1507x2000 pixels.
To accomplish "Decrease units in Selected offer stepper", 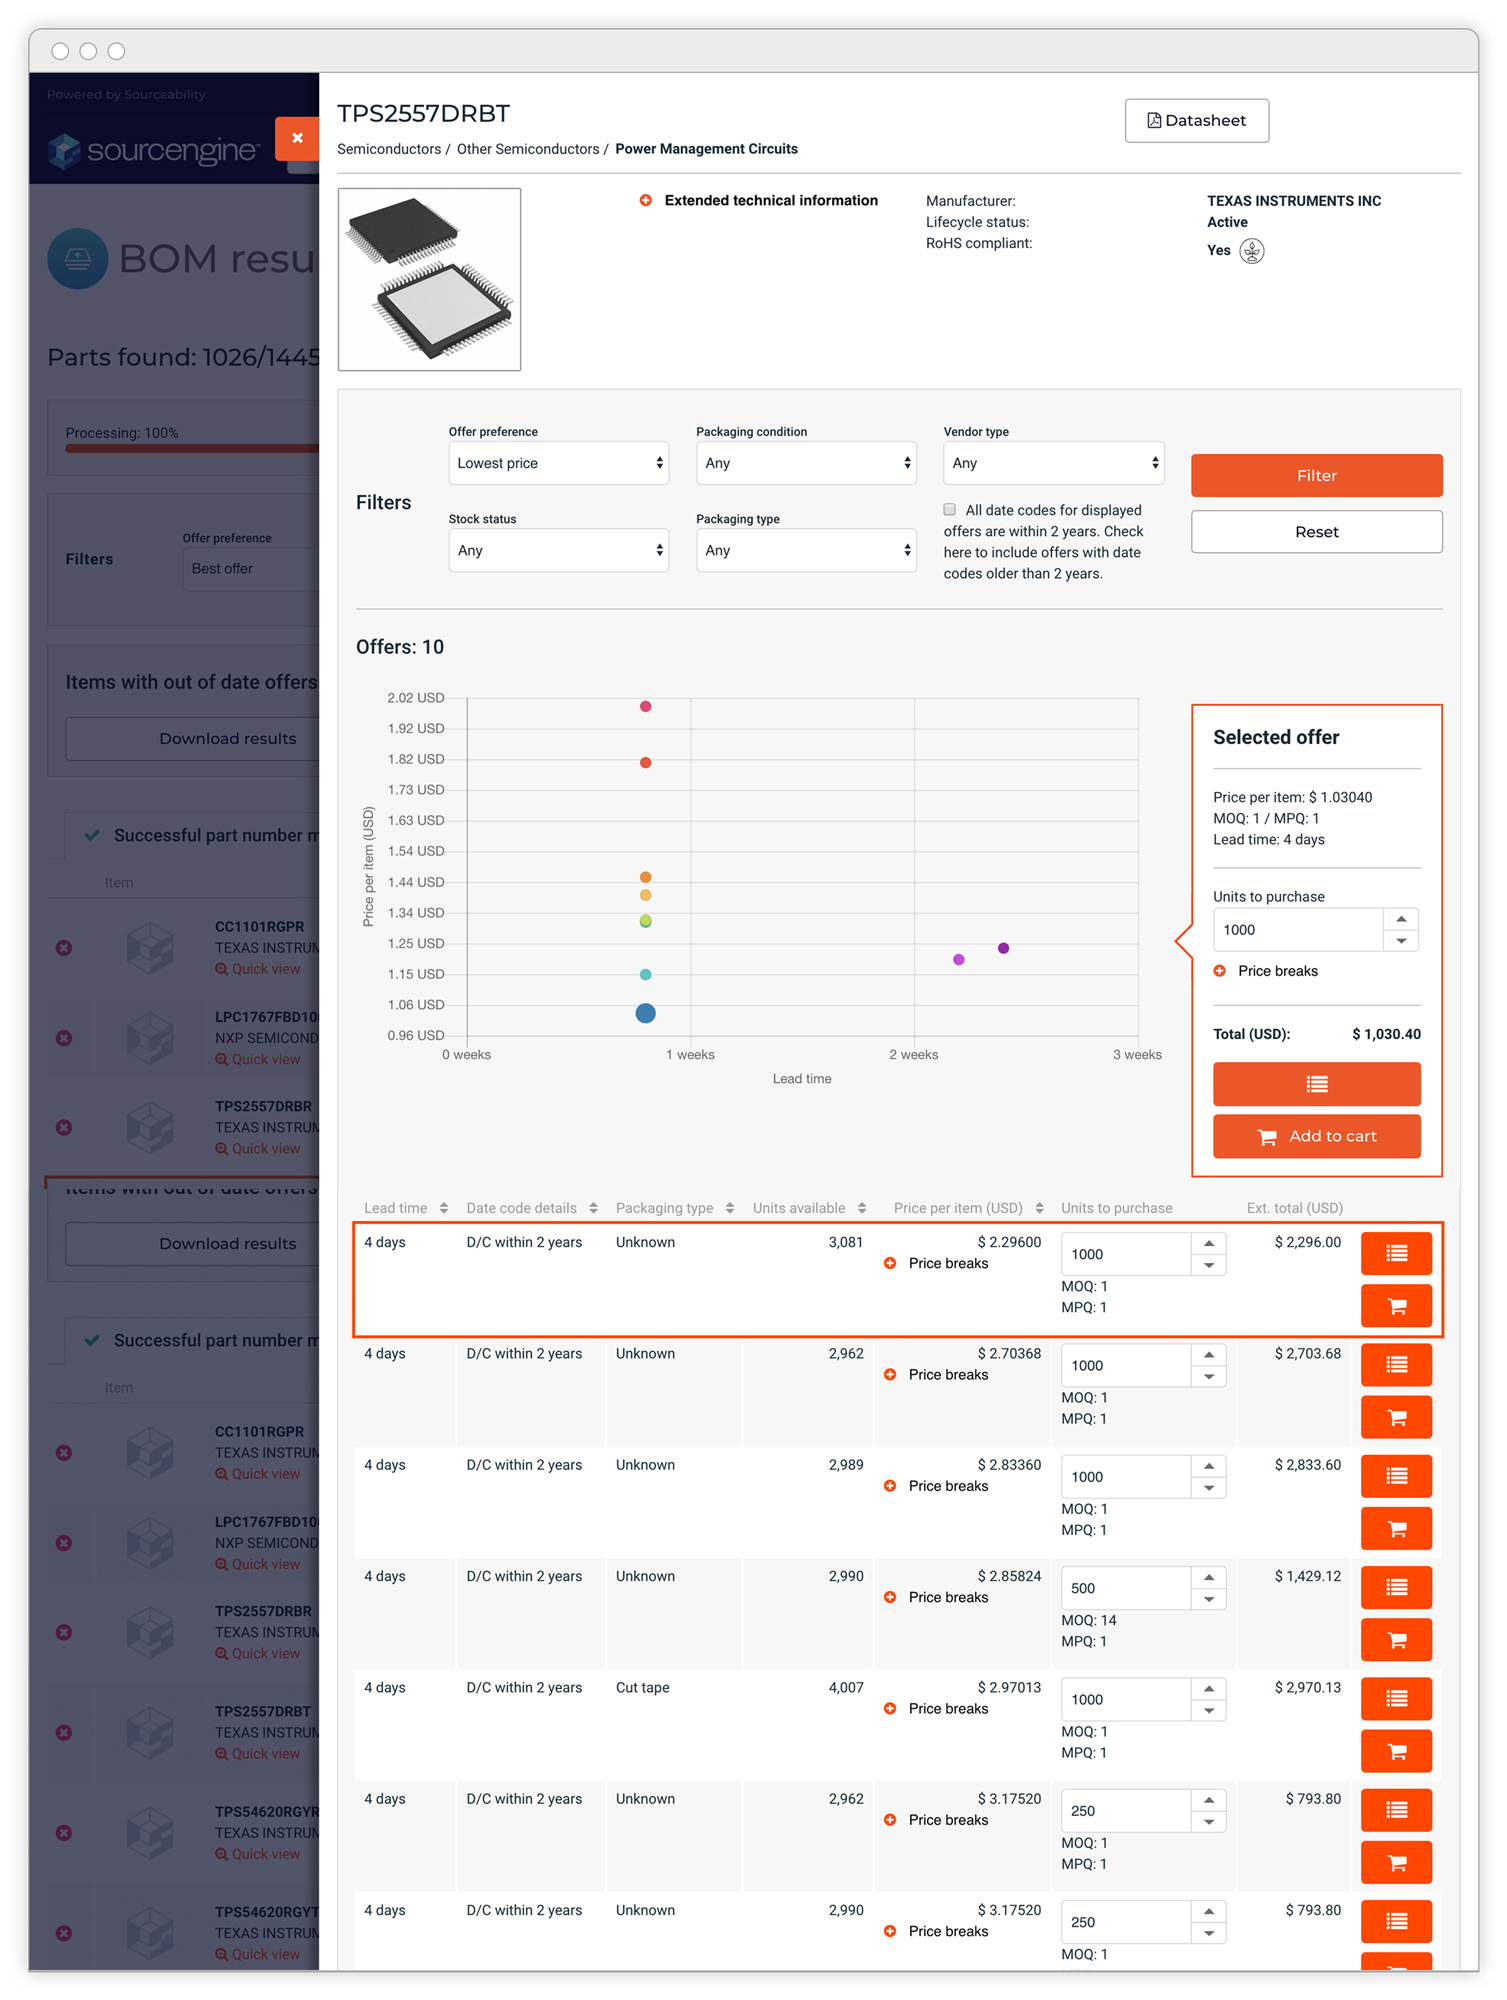I will [1401, 941].
